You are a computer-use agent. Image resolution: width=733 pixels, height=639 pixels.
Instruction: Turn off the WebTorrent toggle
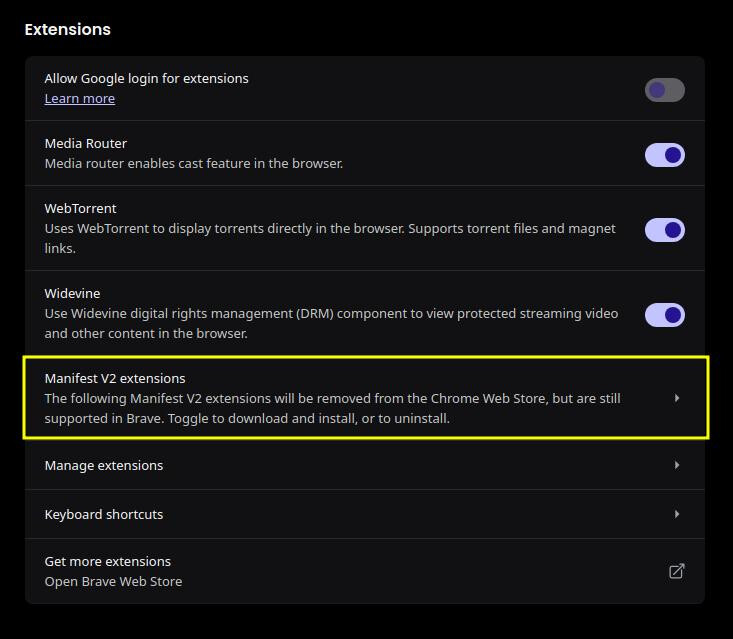point(665,230)
